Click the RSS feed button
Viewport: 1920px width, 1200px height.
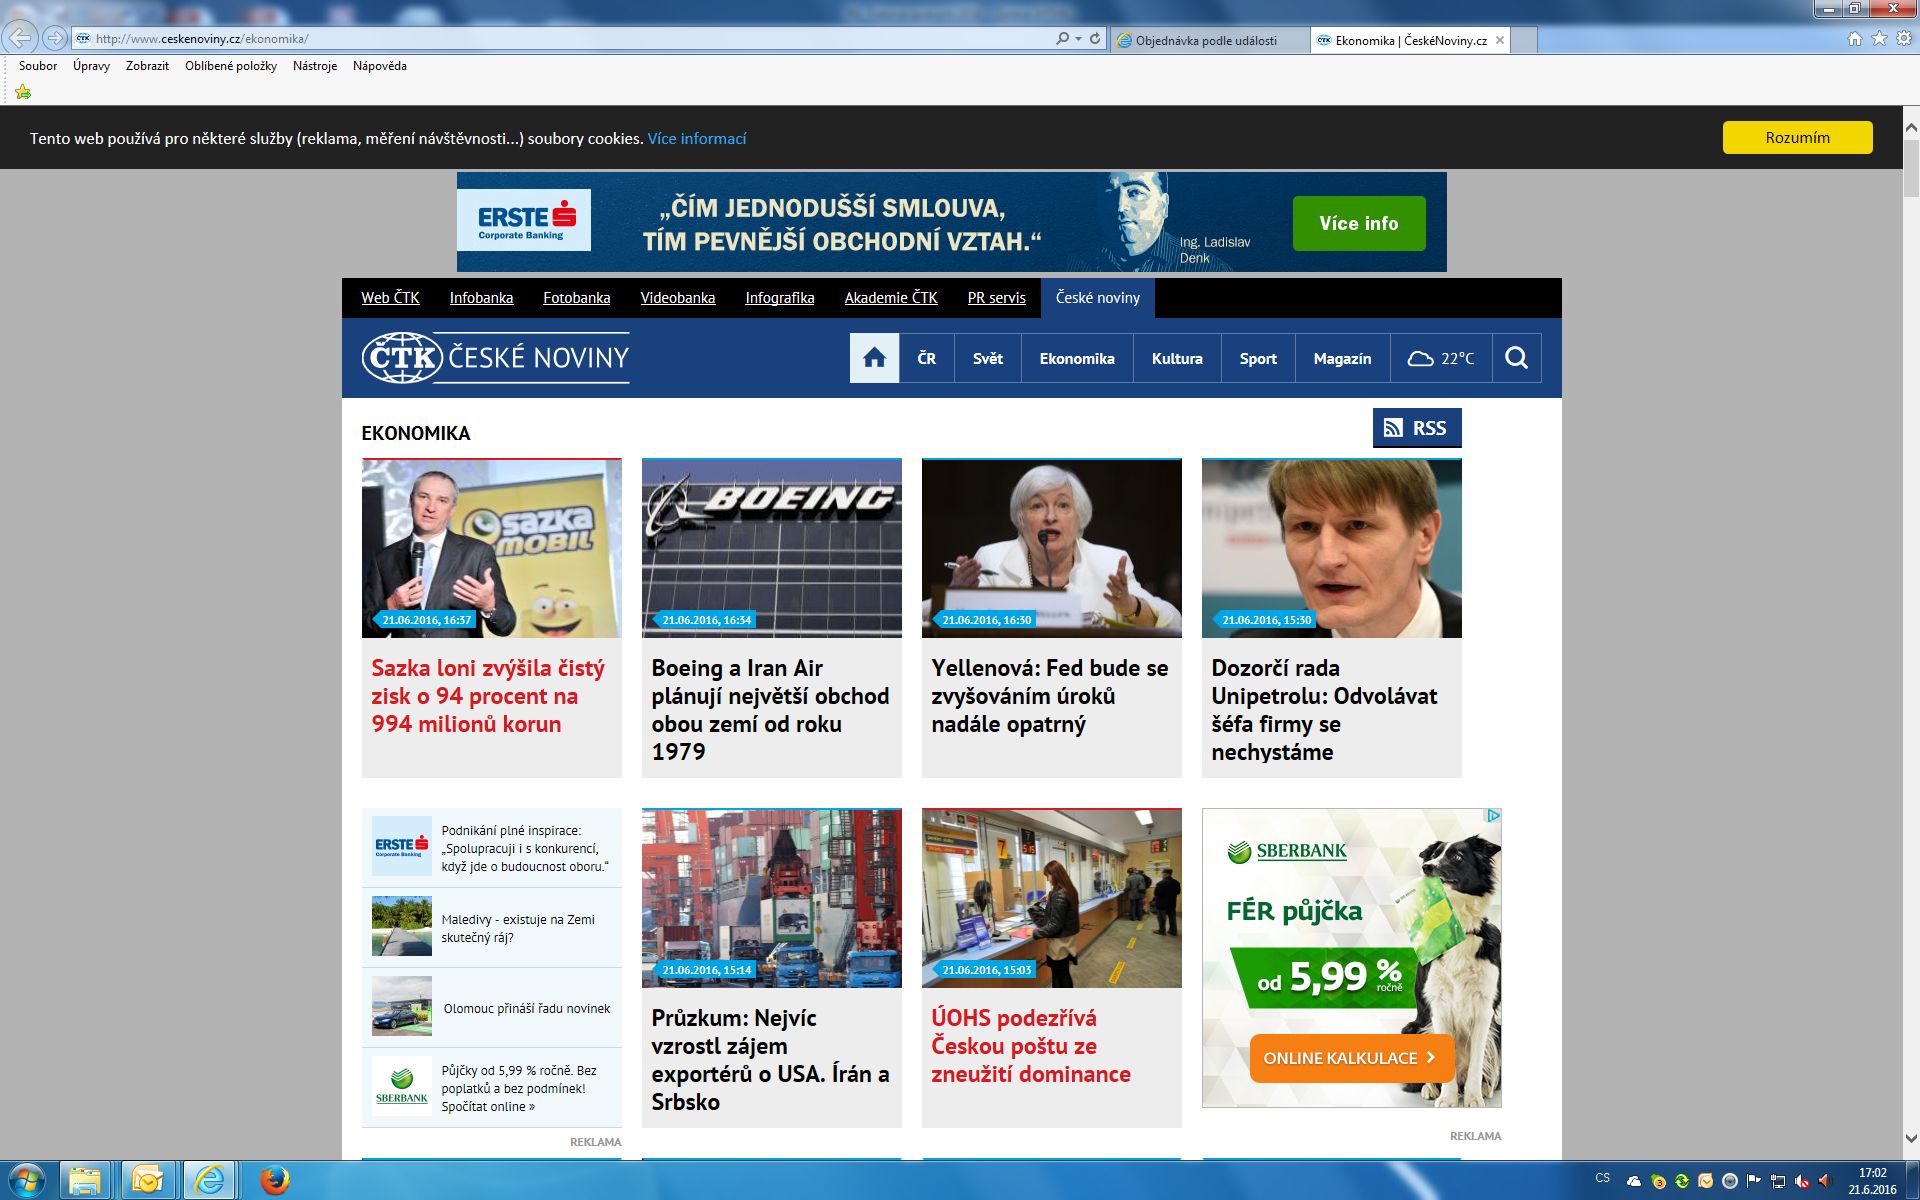(1416, 428)
